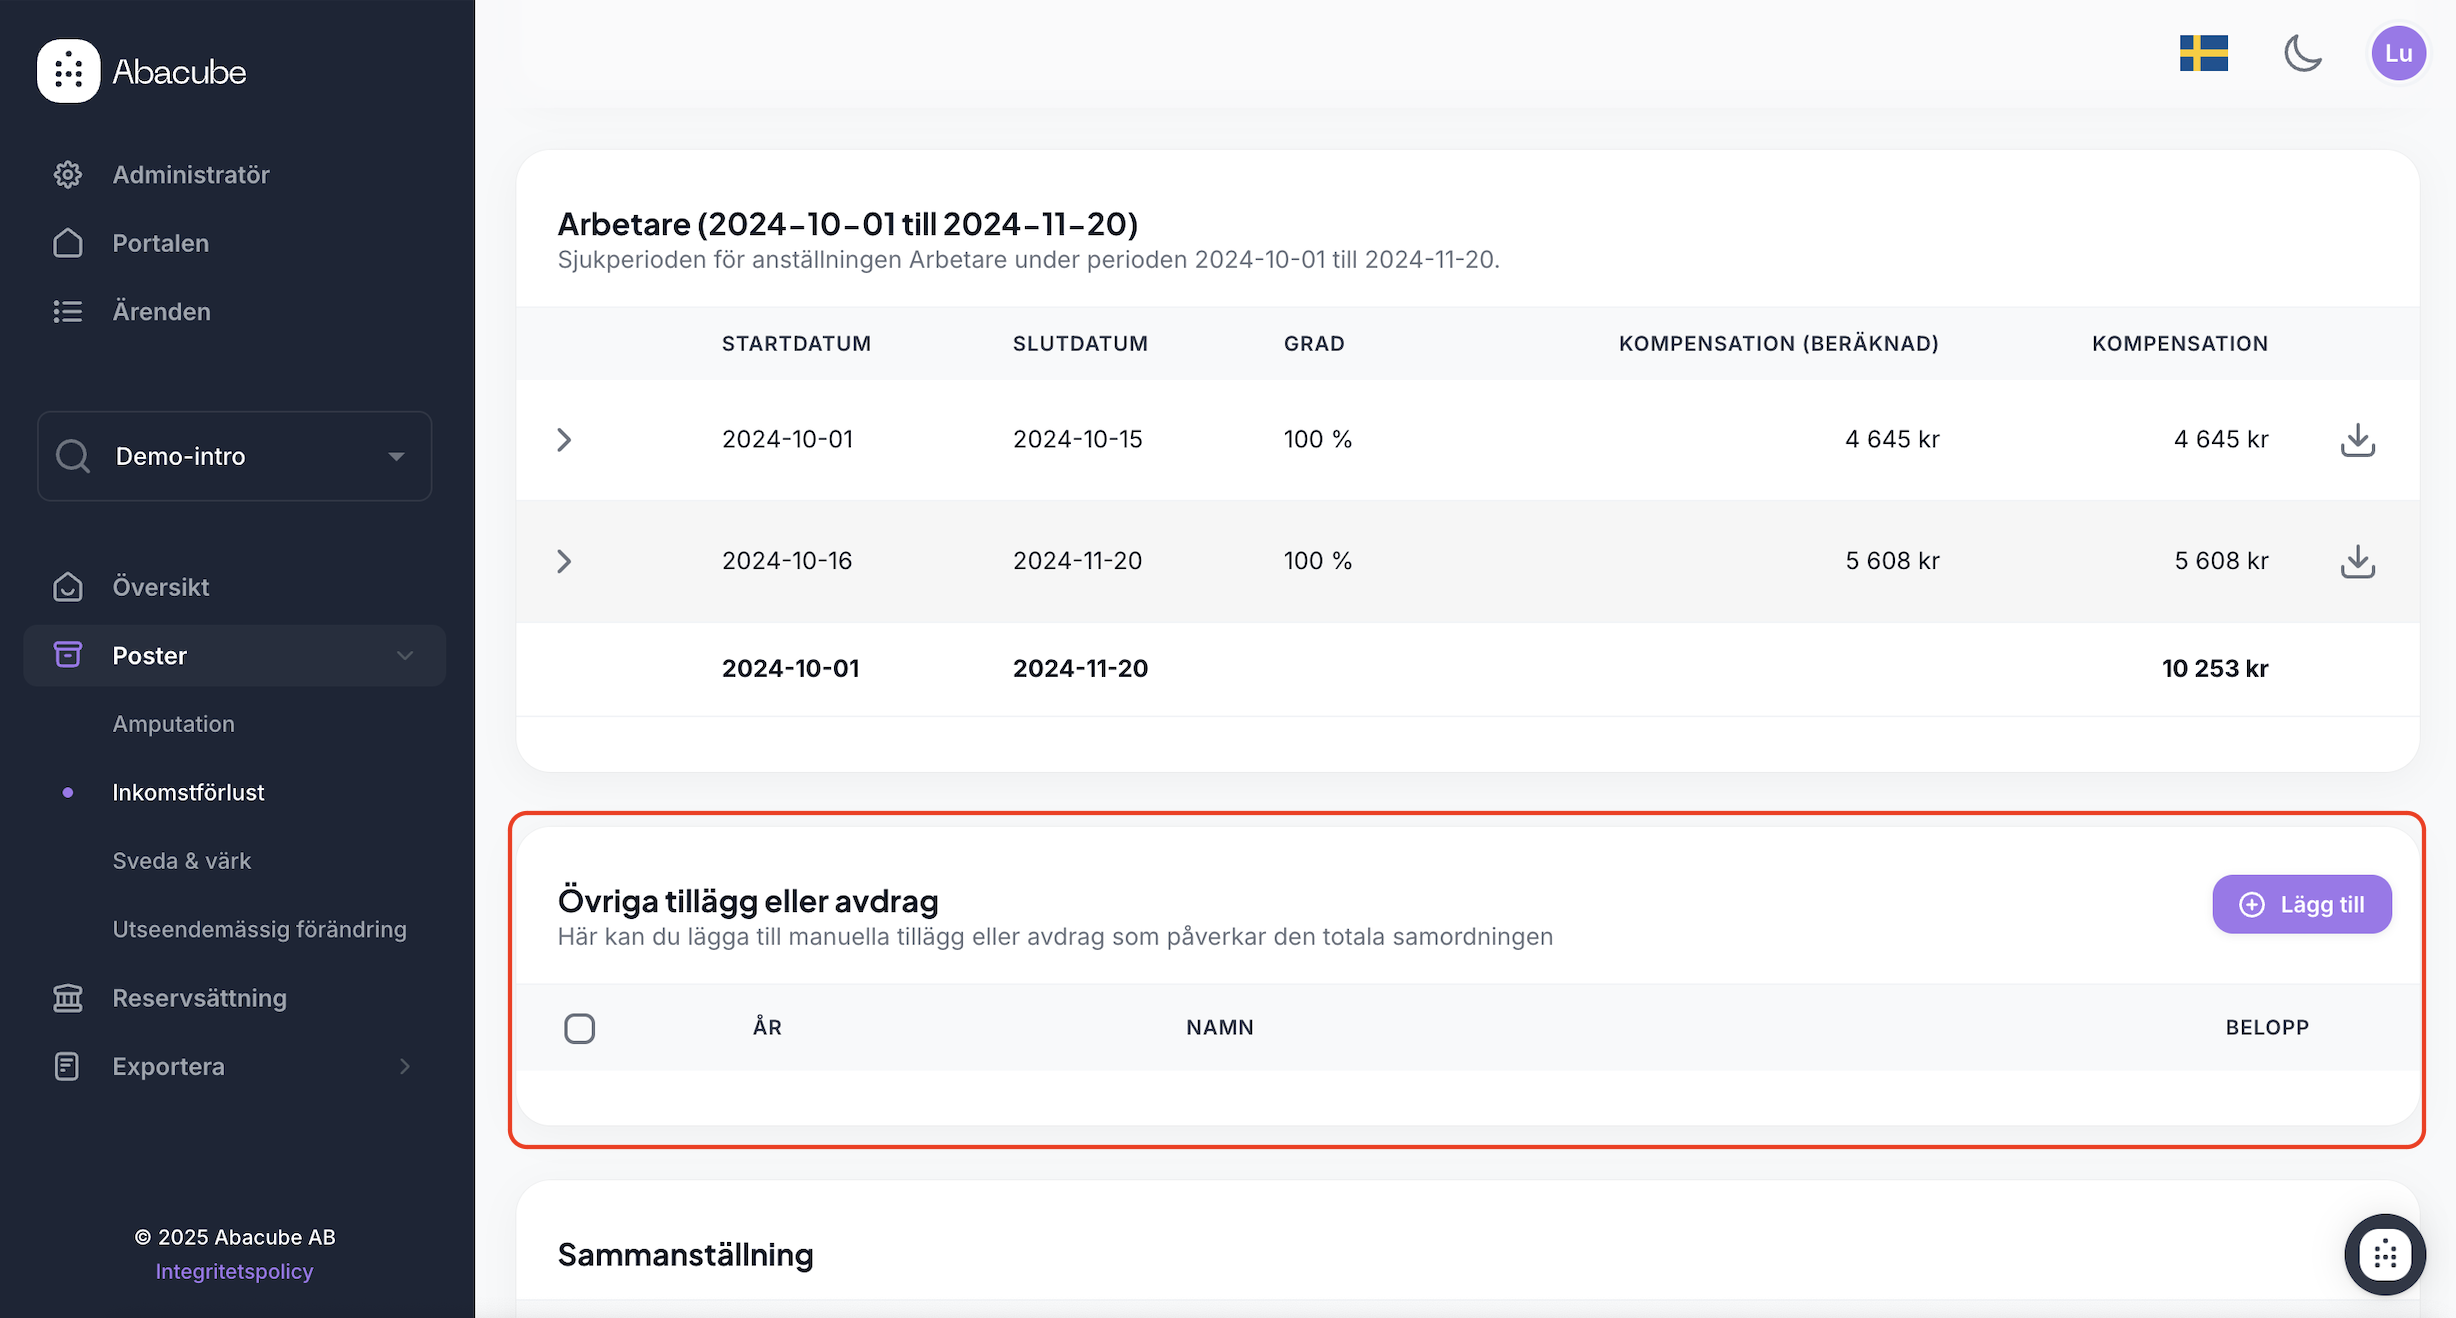Viewport: 2456px width, 1318px height.
Task: Go to Ärenden list
Action: click(161, 312)
